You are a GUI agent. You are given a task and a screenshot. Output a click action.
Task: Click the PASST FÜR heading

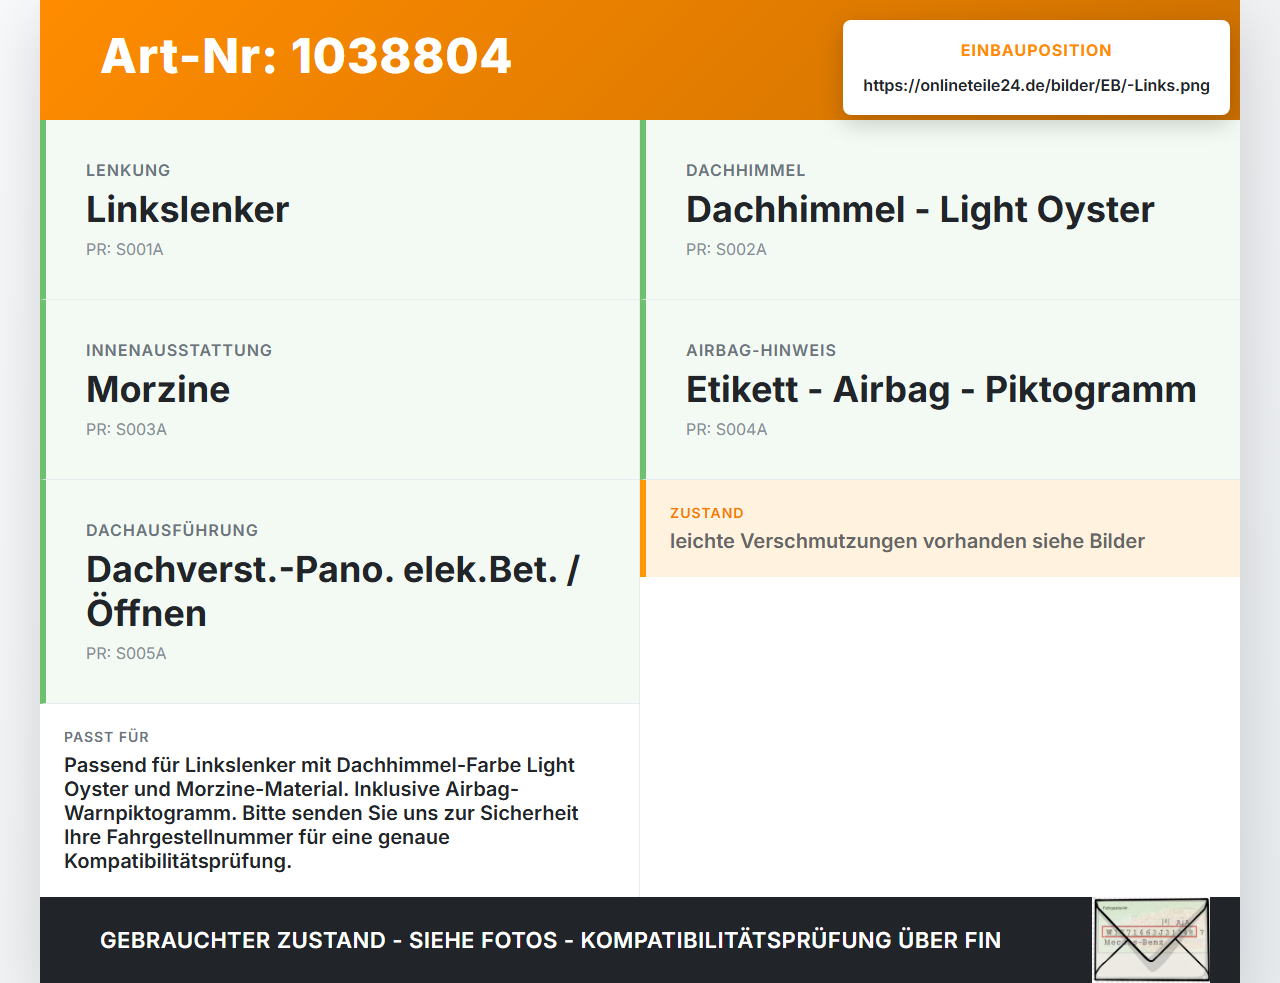point(107,737)
